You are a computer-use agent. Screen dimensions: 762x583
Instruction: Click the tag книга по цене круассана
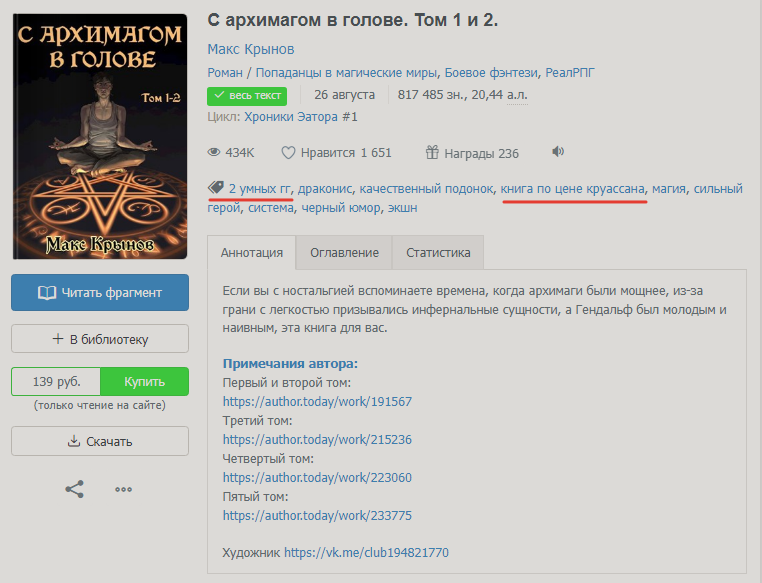[x=572, y=189]
